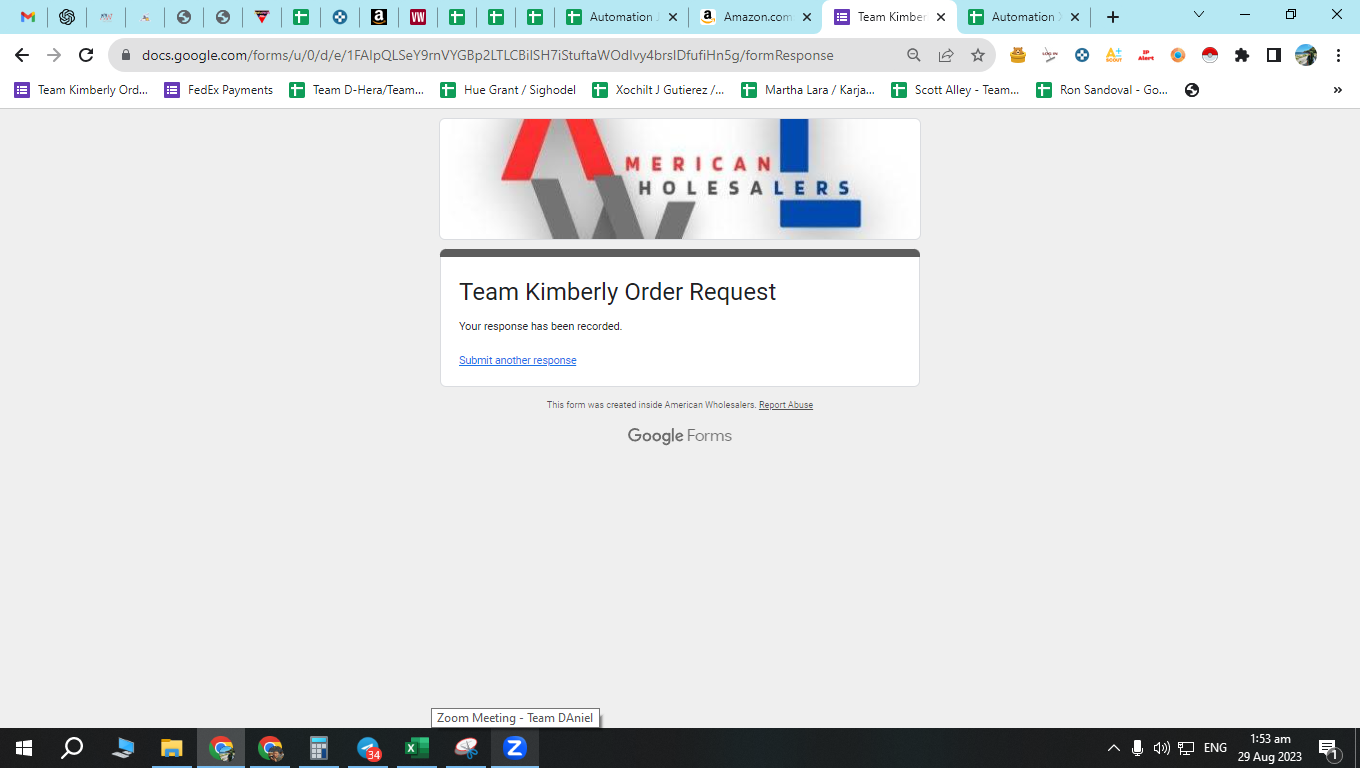Open the FedEx Payments bookmark
The image size is (1360, 768).
pyautogui.click(x=219, y=90)
